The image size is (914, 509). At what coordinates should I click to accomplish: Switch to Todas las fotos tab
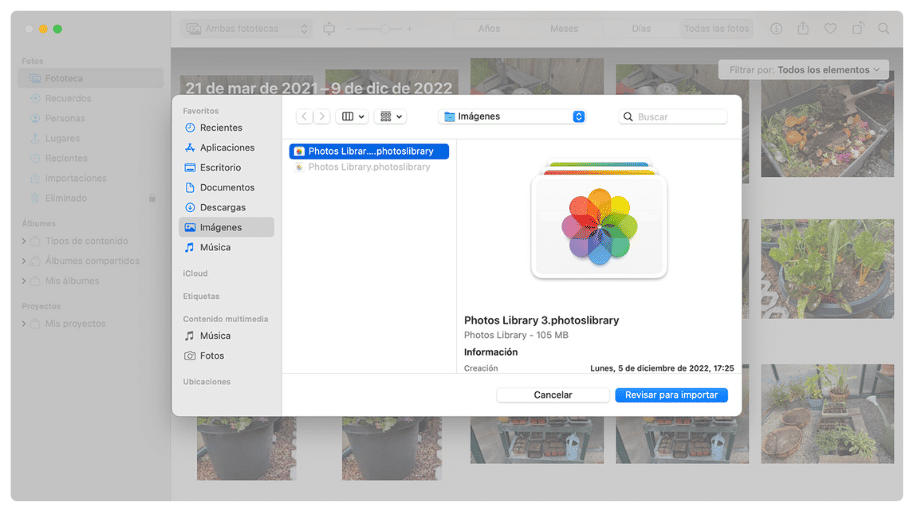point(716,29)
